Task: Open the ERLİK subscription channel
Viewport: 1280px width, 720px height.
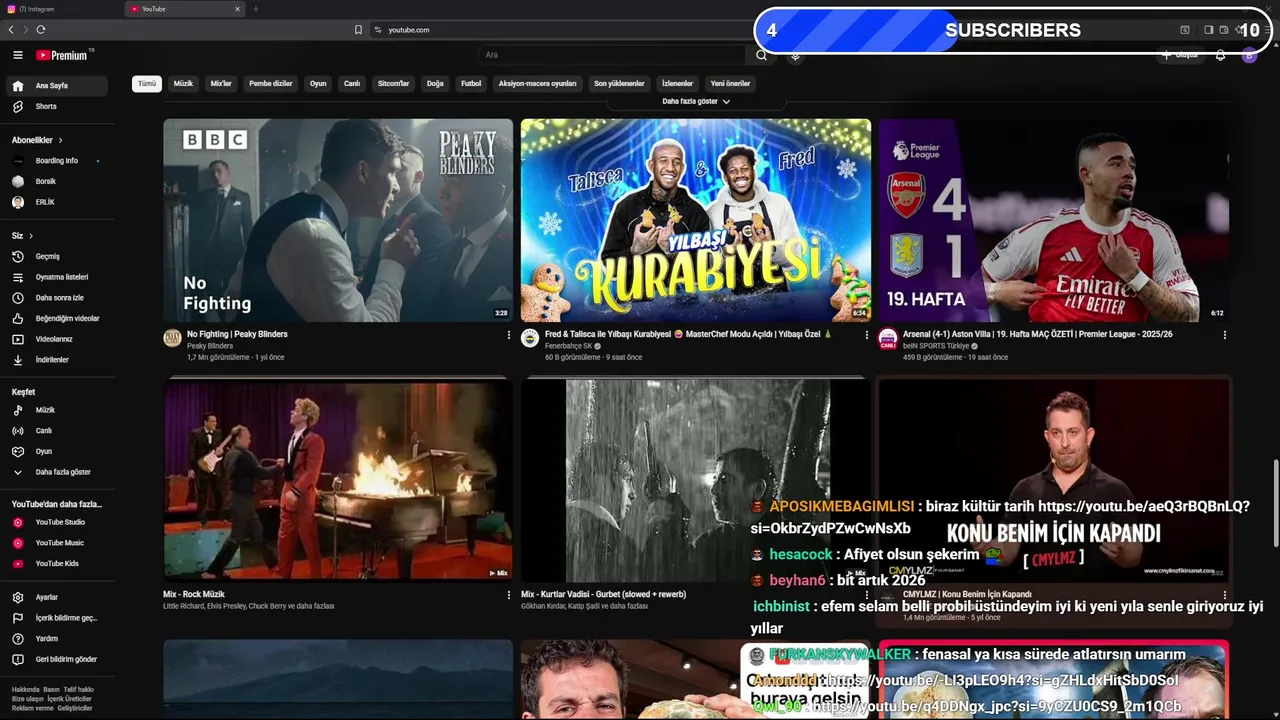Action: [x=57, y=202]
